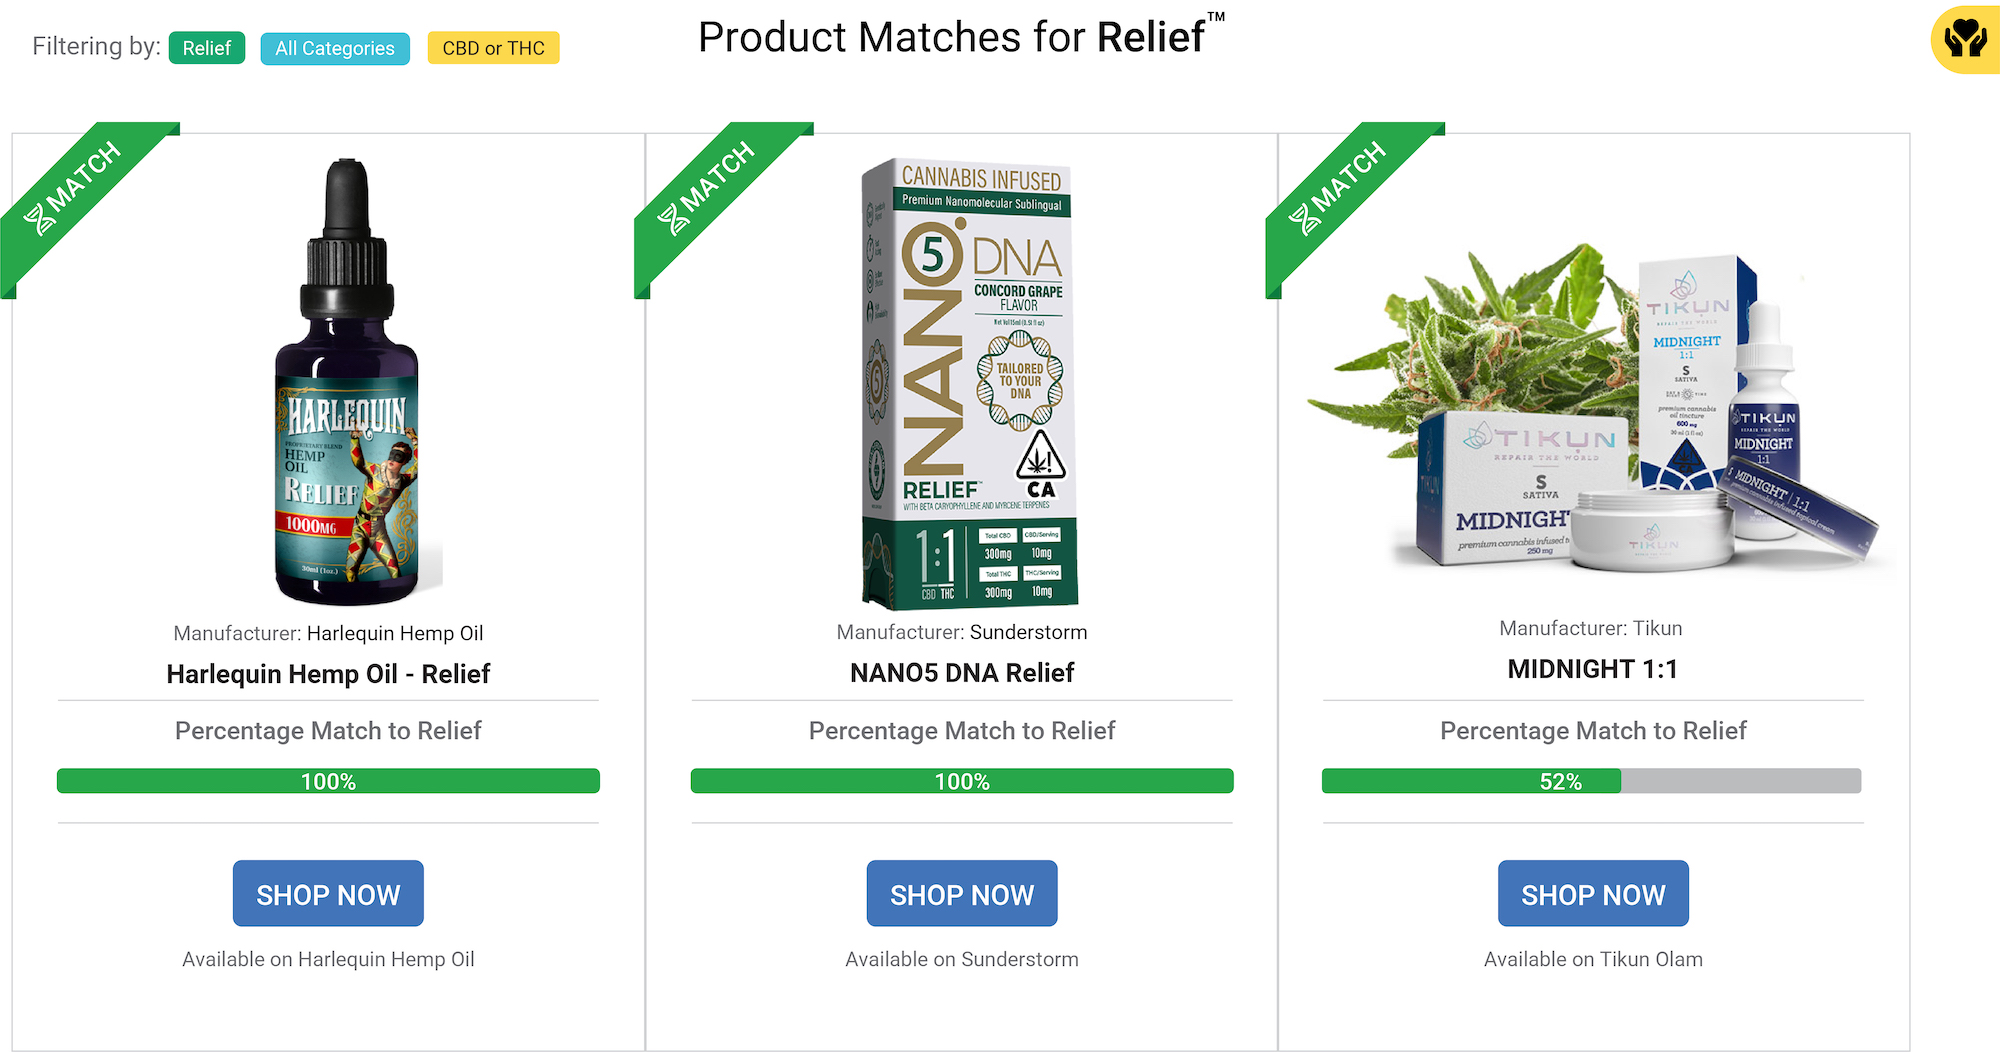Click NANO5 DNA Relief box image

tap(968, 385)
